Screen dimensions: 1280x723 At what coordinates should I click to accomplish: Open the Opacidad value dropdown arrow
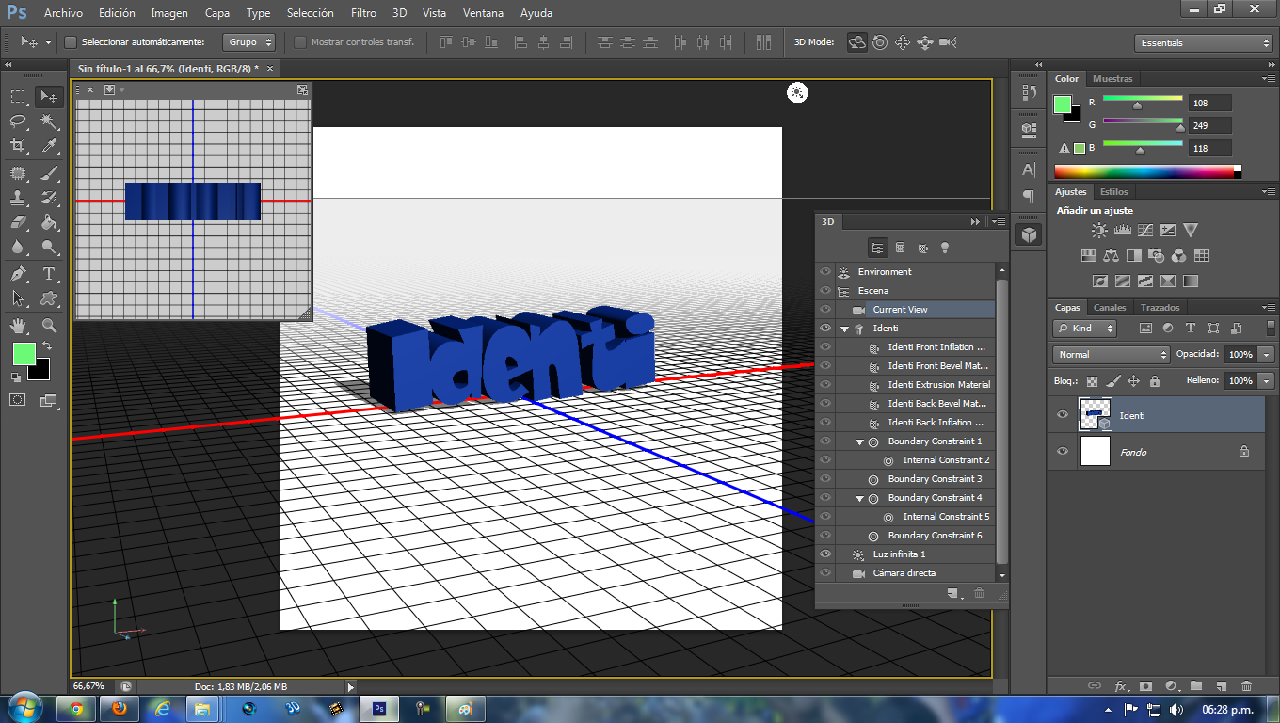click(x=1267, y=354)
